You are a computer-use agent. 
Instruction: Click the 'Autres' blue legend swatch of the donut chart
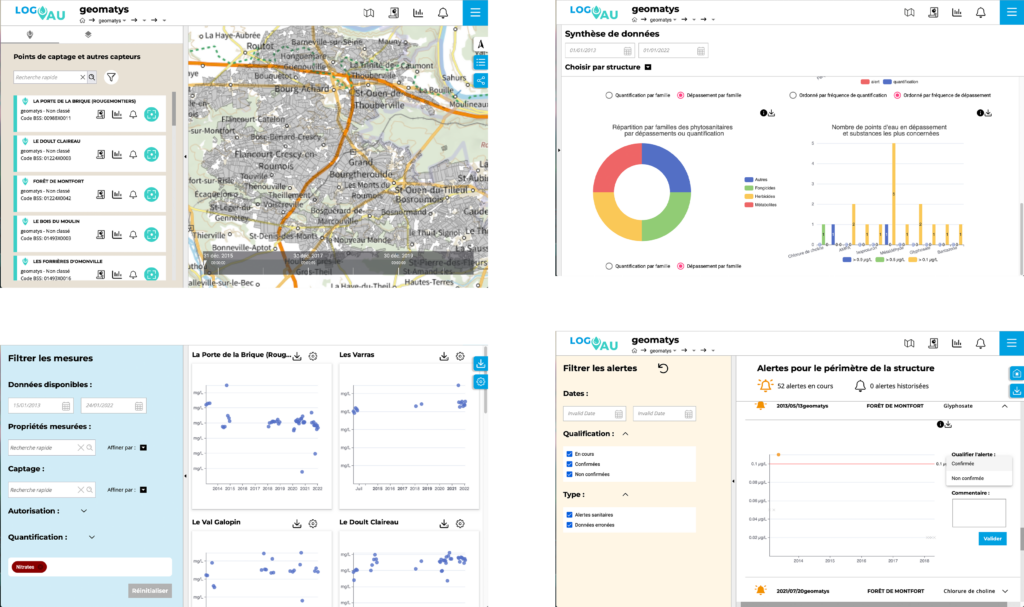748,180
